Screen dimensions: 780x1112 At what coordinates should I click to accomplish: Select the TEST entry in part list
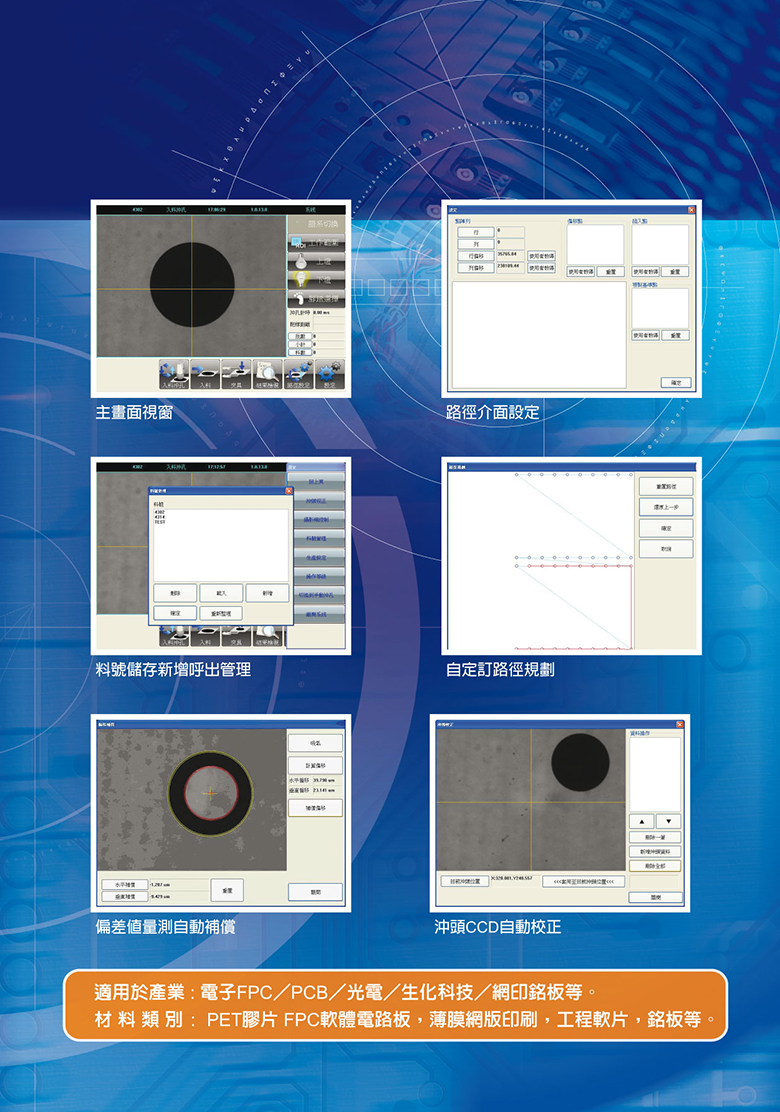[x=160, y=522]
